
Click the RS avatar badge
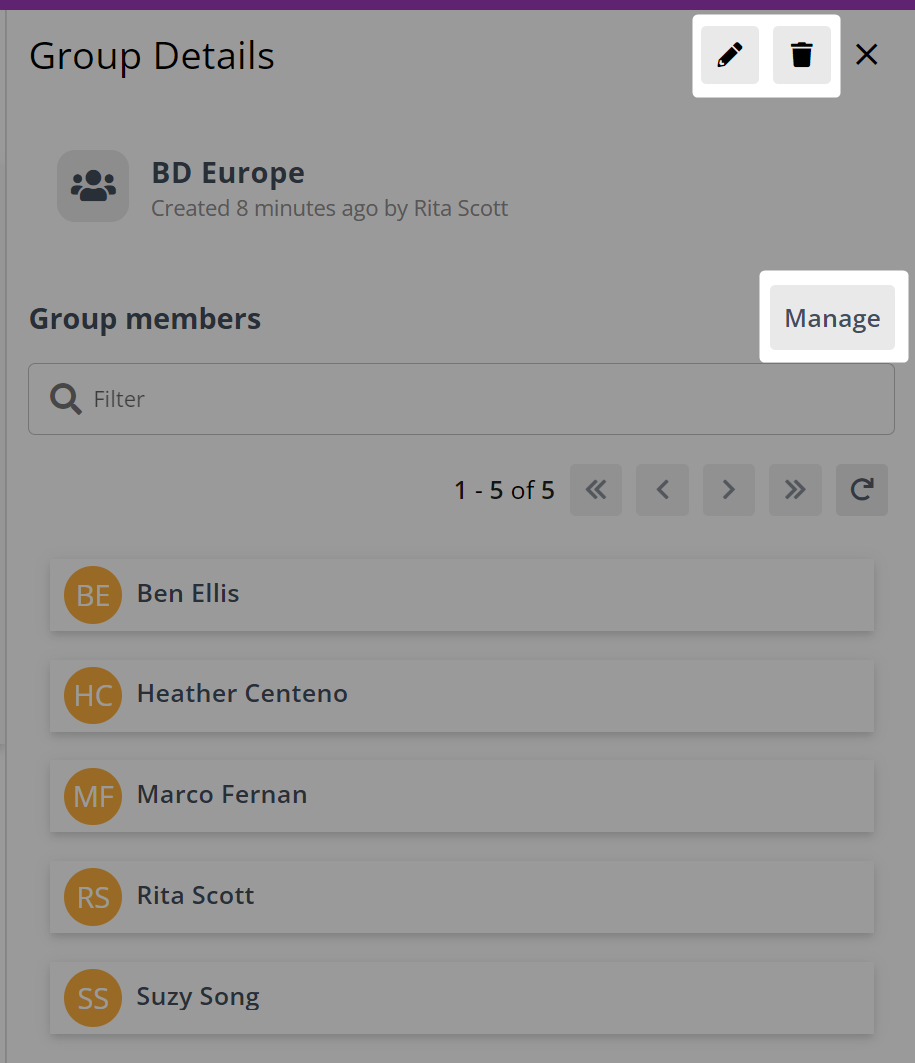pyautogui.click(x=93, y=896)
